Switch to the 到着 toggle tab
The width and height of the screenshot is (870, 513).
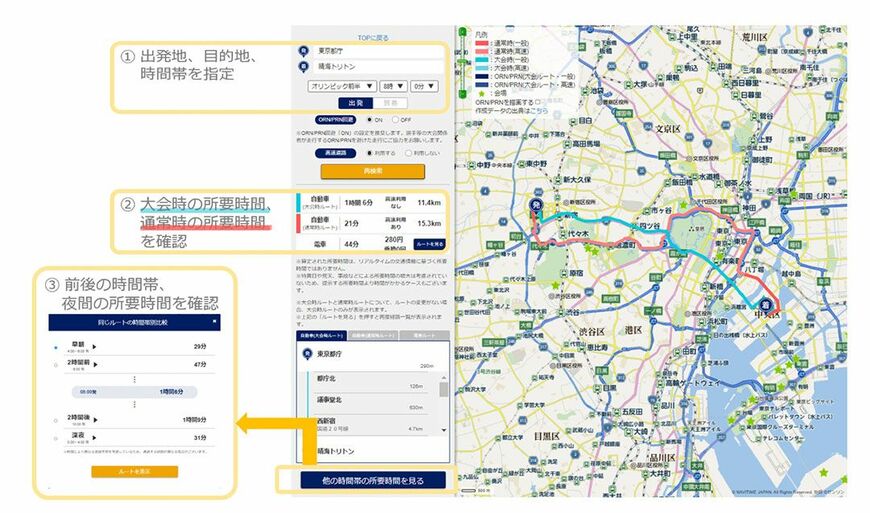click(x=391, y=103)
